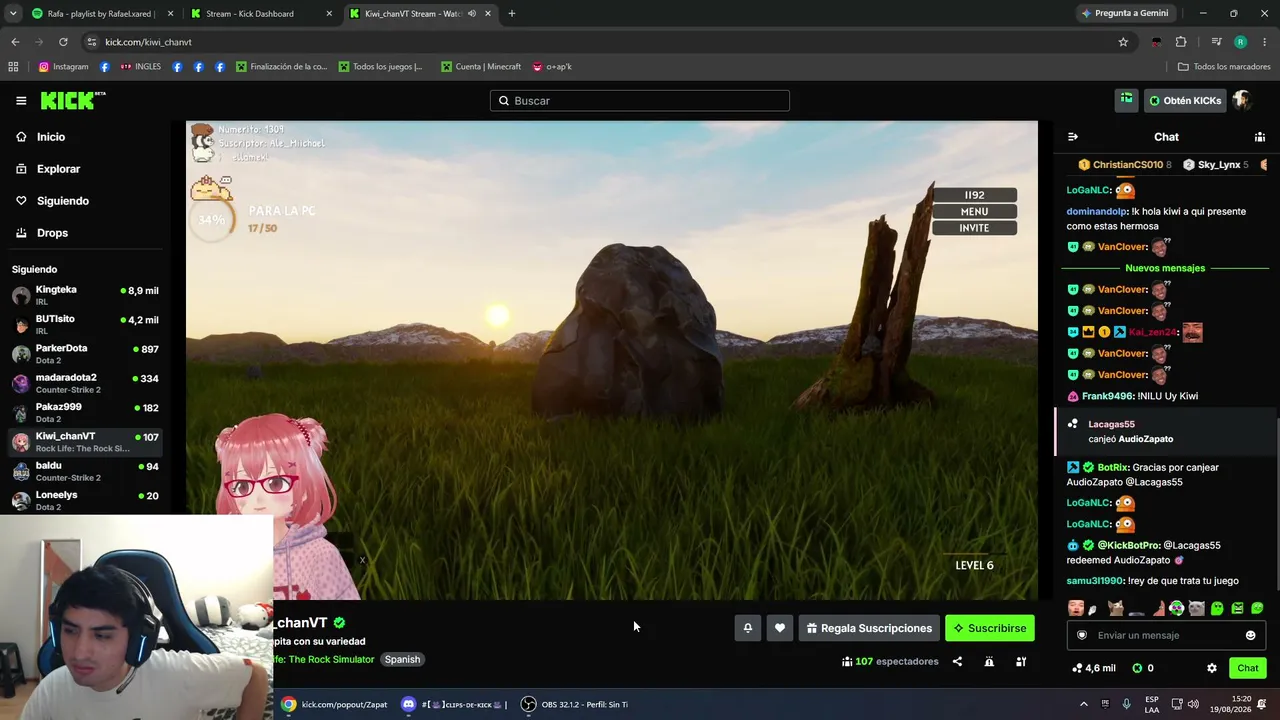Click the Enviar un mensaje chat input
Screen dimensions: 1280x720
tap(1166, 635)
